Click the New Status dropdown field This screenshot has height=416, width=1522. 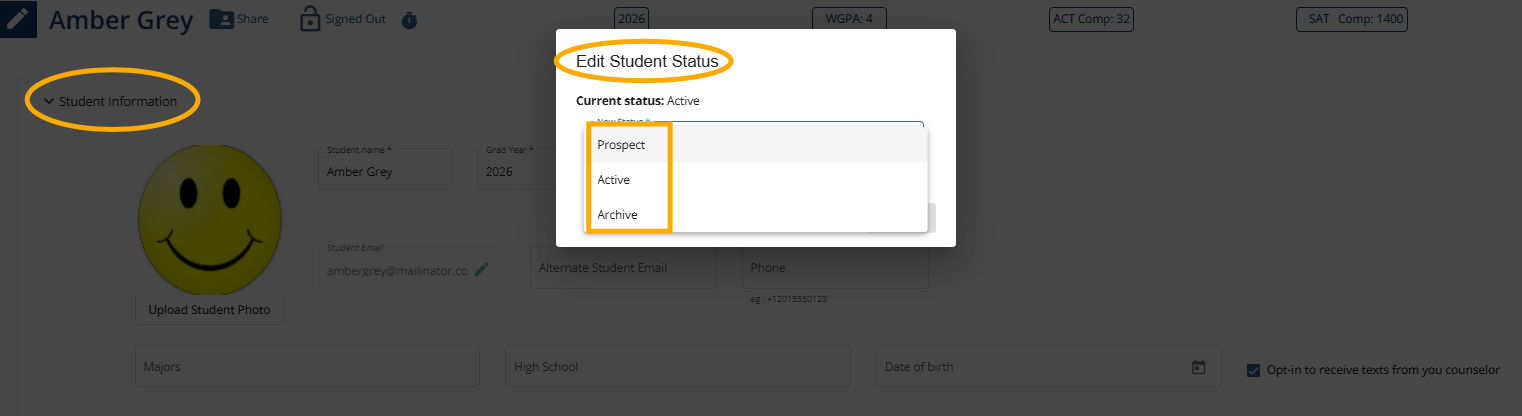pos(756,124)
